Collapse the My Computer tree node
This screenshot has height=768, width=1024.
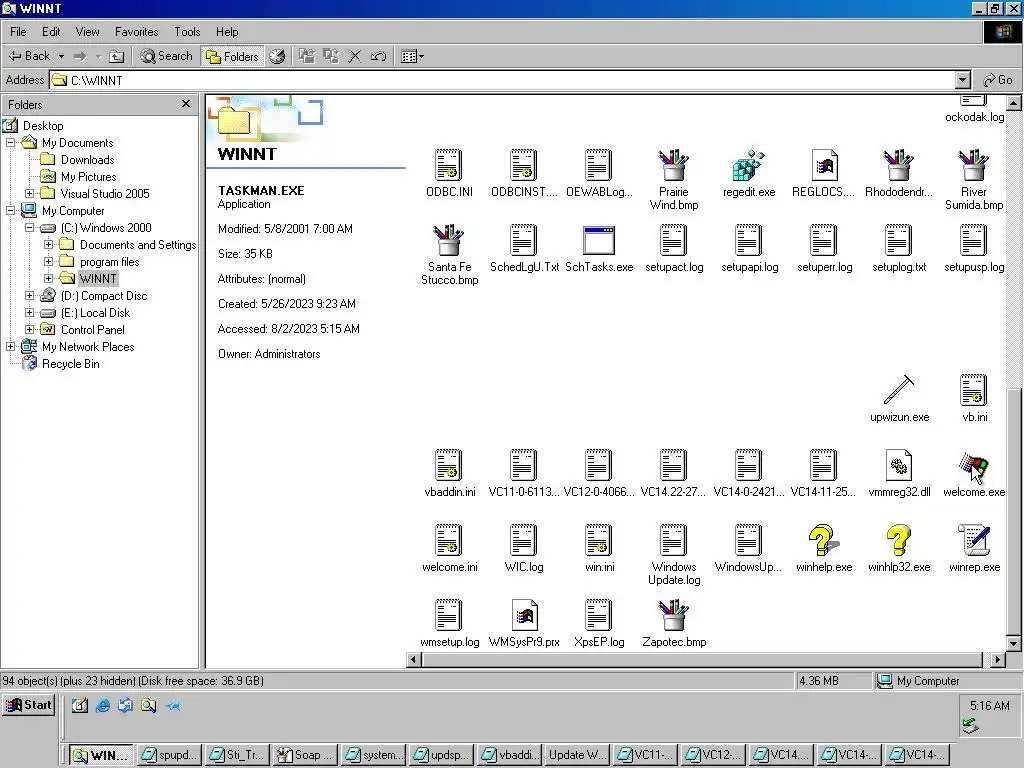click(10, 210)
